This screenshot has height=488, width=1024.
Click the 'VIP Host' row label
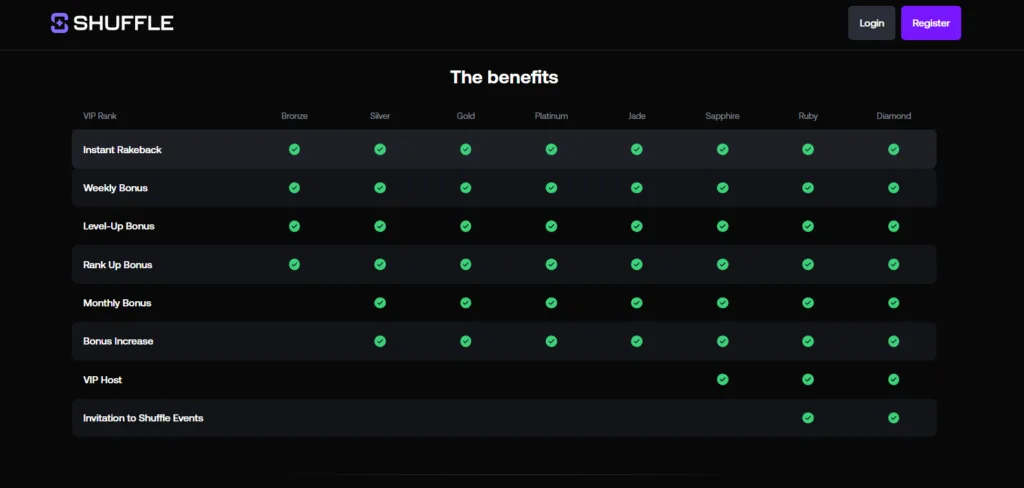pyautogui.click(x=103, y=380)
